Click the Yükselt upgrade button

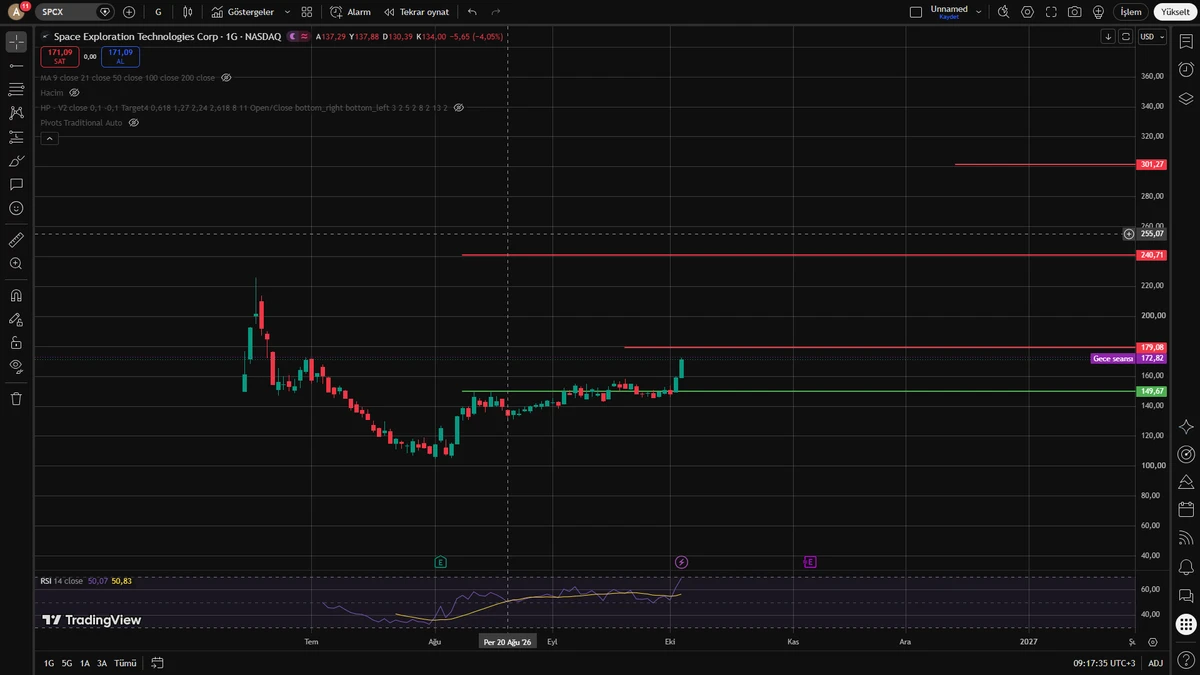1172,12
